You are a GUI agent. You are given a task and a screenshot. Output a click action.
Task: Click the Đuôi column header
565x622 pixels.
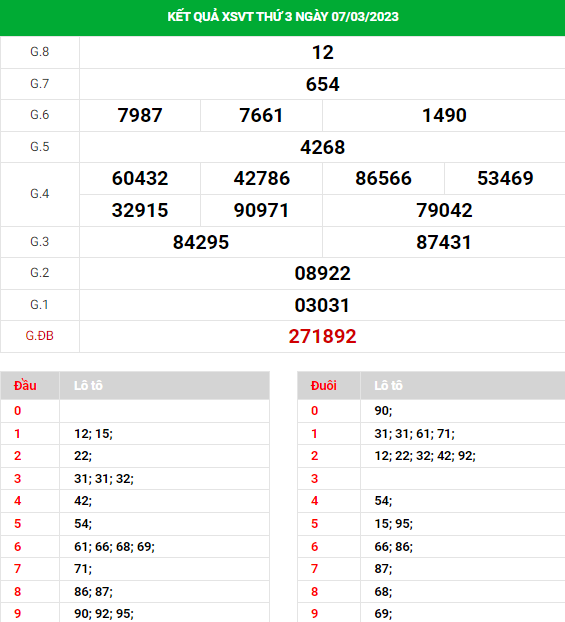324,386
